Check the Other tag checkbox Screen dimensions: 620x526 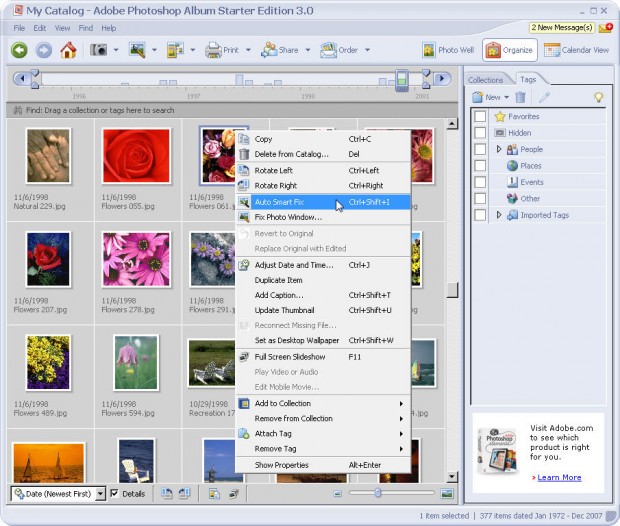click(x=480, y=198)
